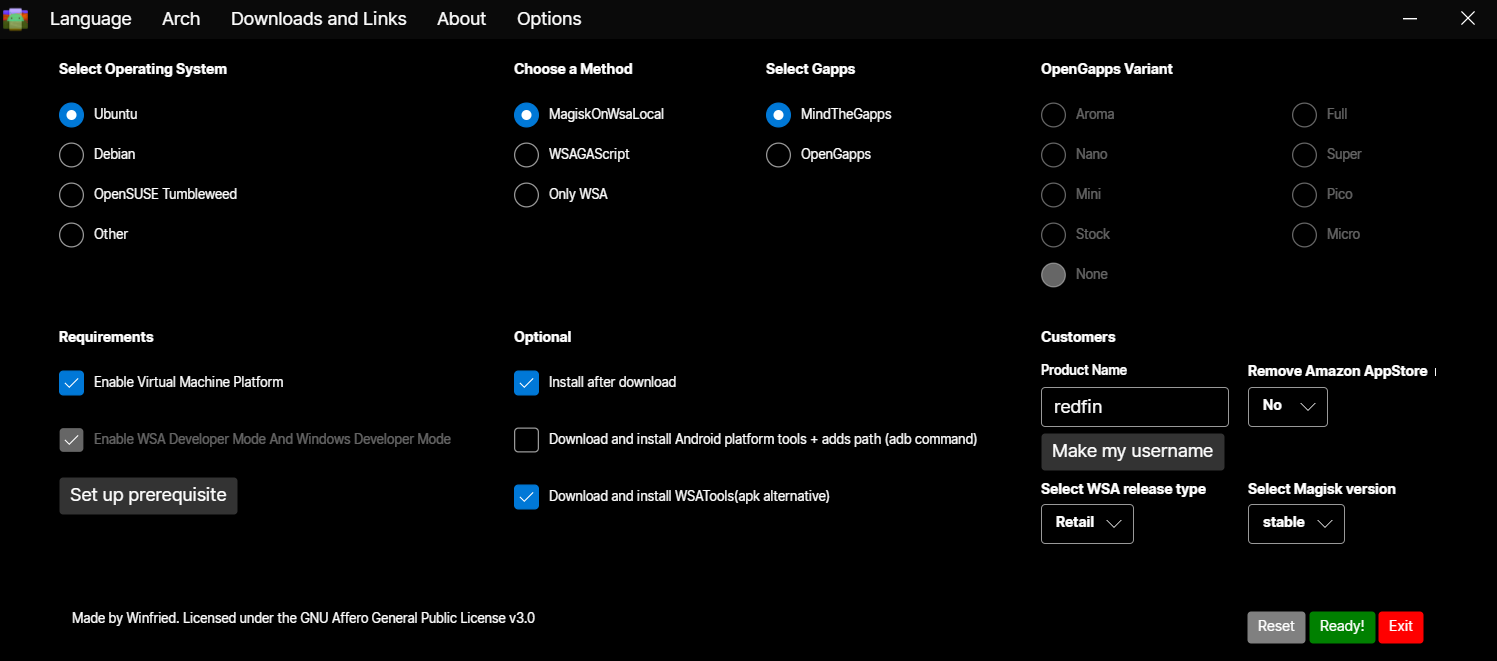The image size is (1497, 661).
Task: Open the Language menu
Action: pyautogui.click(x=90, y=19)
